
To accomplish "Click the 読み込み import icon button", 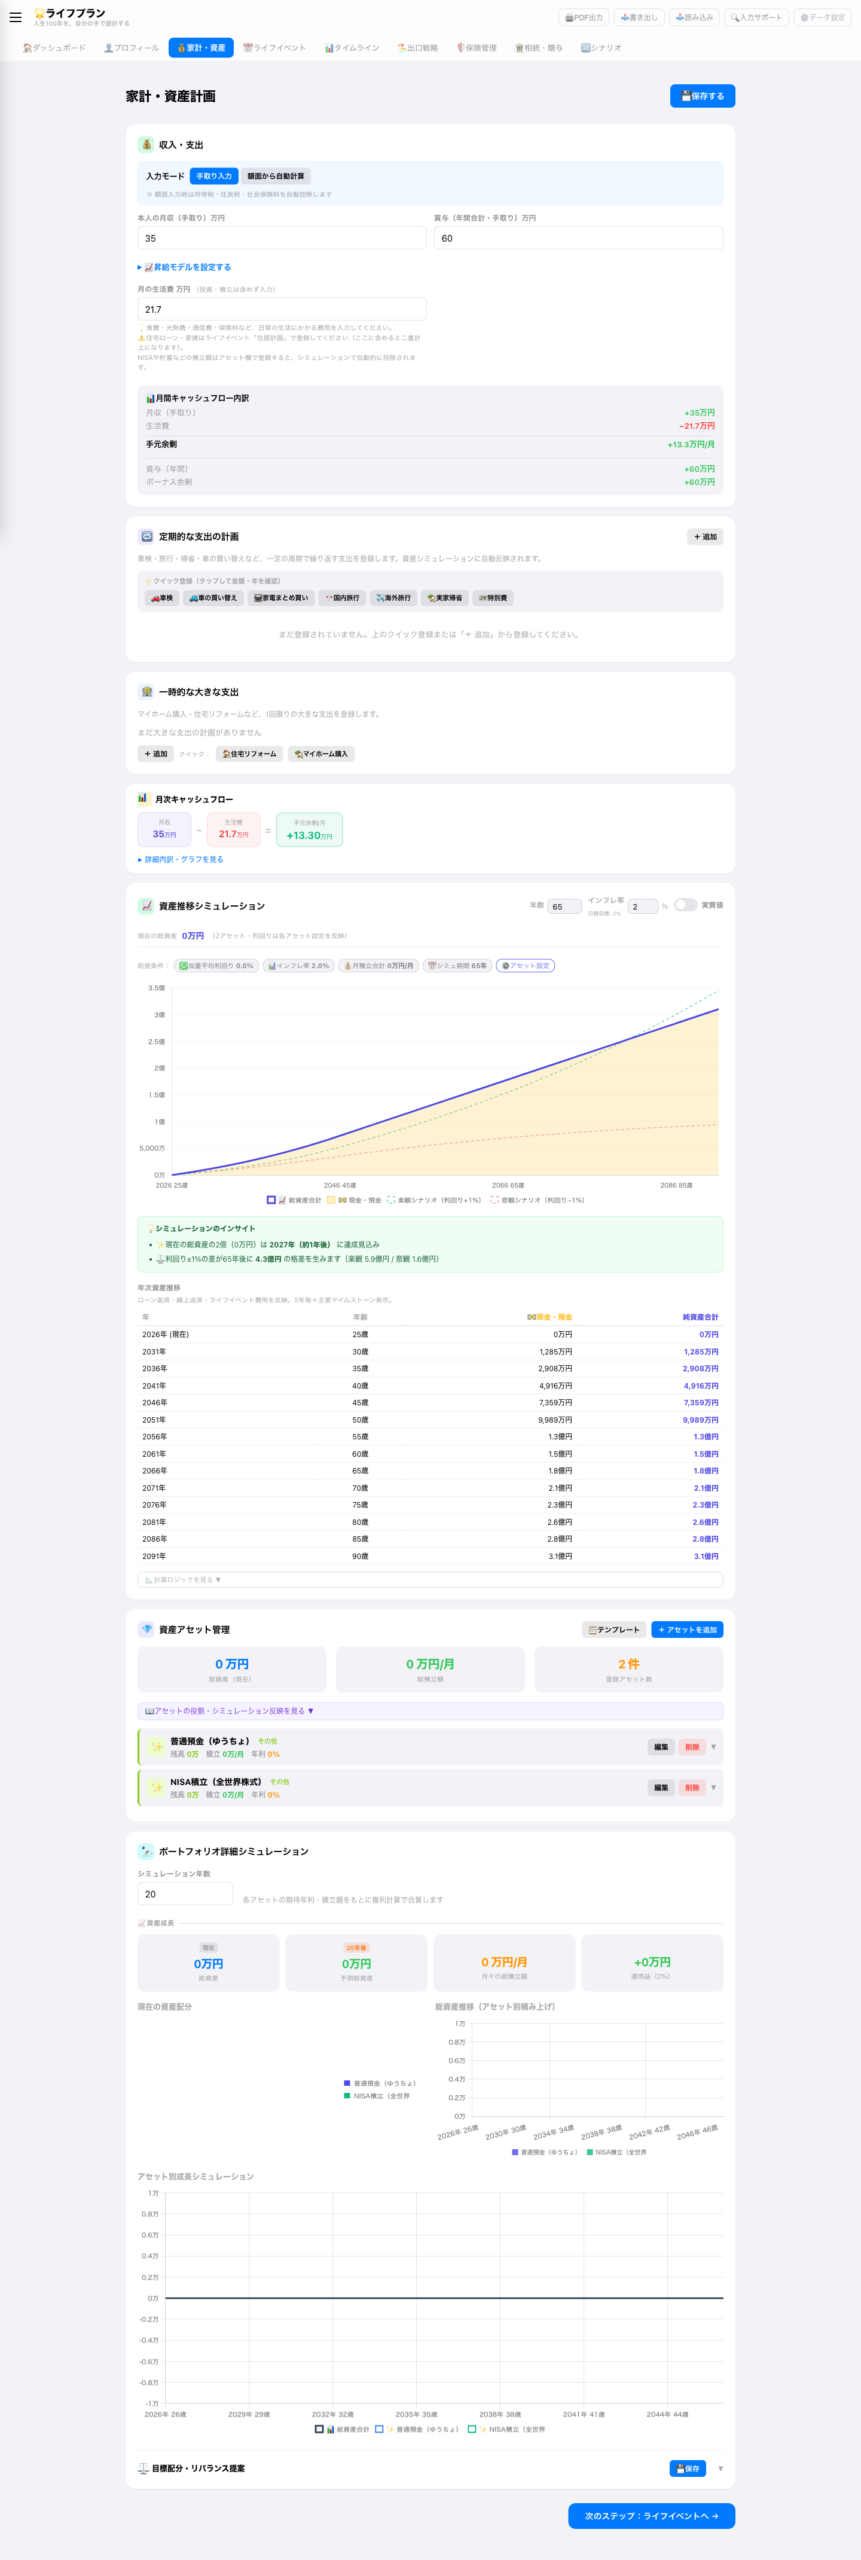I will 694,18.
